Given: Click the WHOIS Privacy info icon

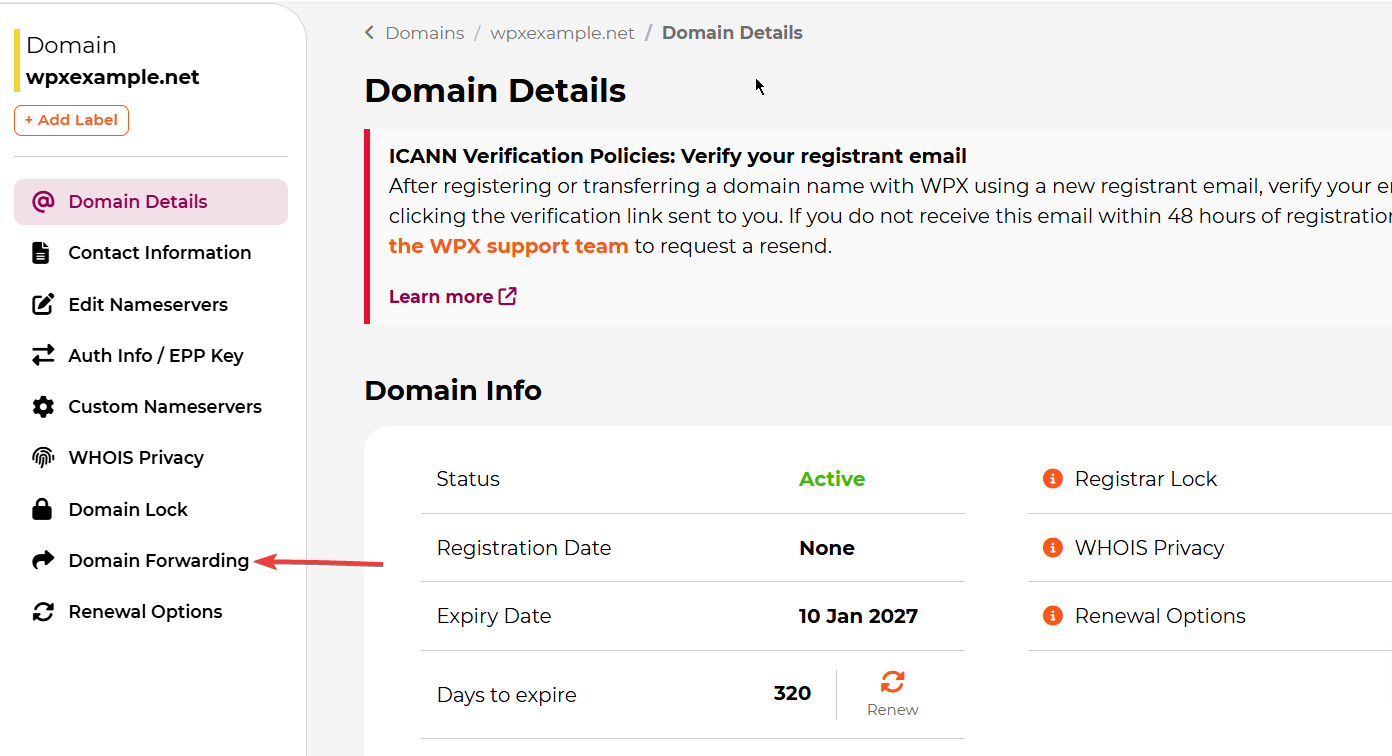Looking at the screenshot, I should coord(1052,548).
